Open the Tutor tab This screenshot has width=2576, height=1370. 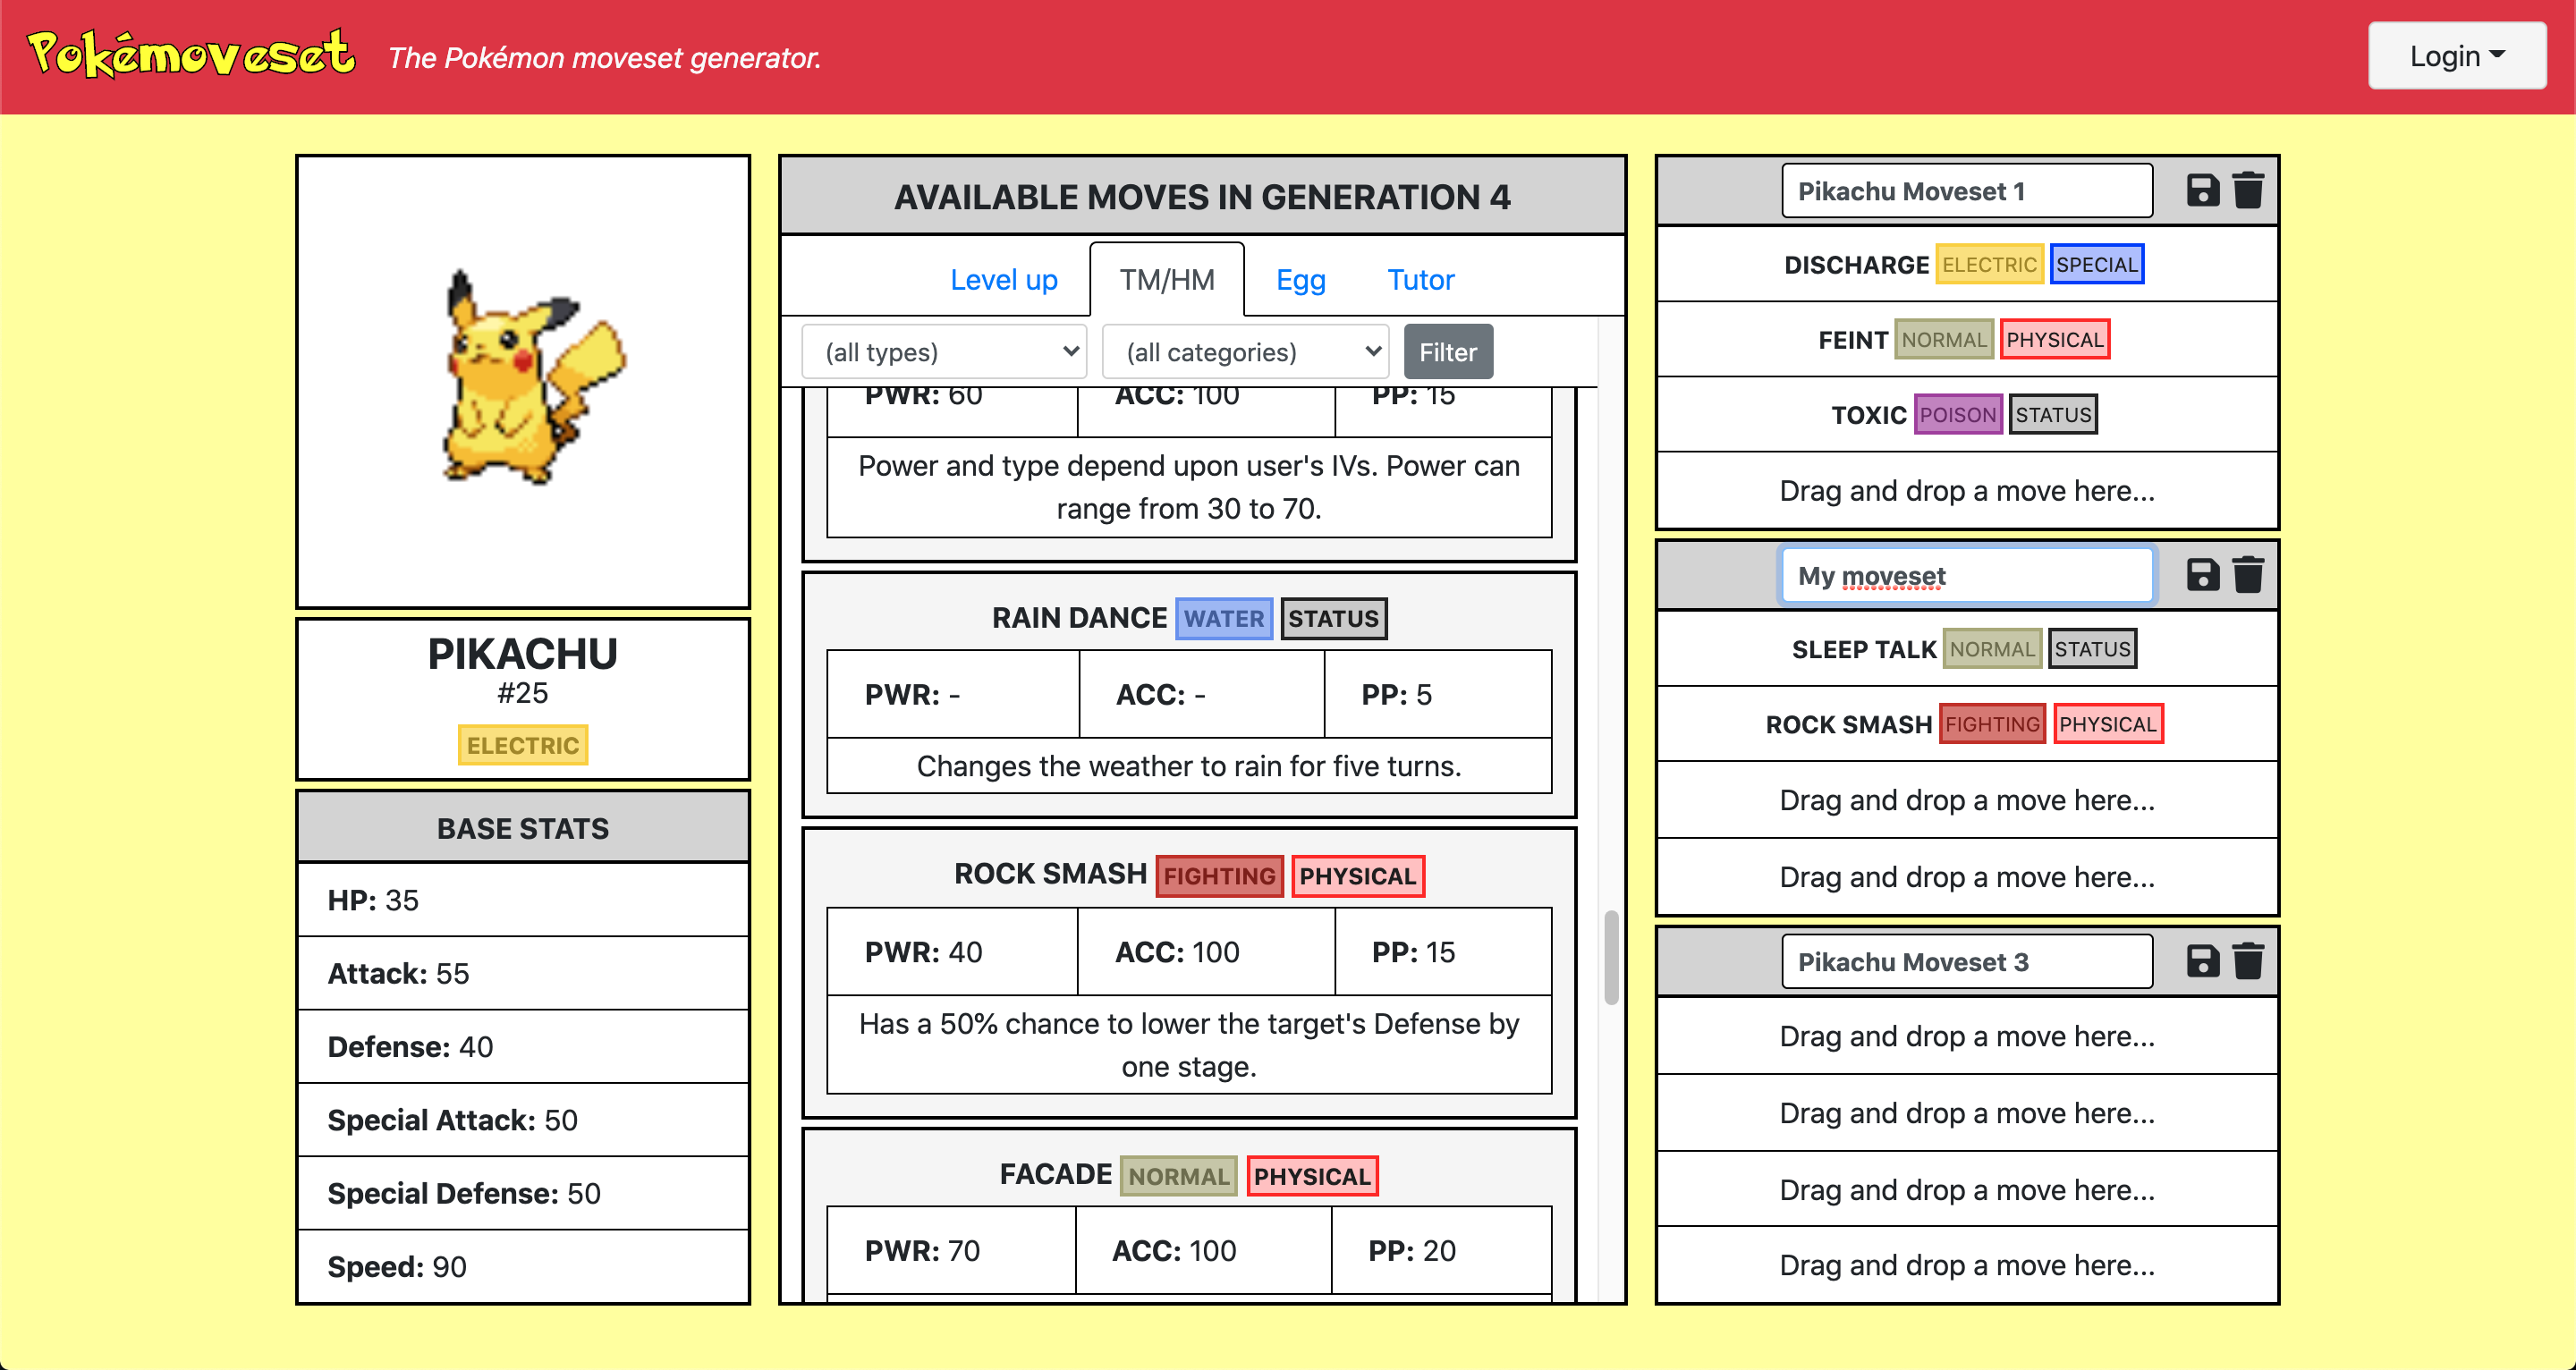coord(1420,280)
